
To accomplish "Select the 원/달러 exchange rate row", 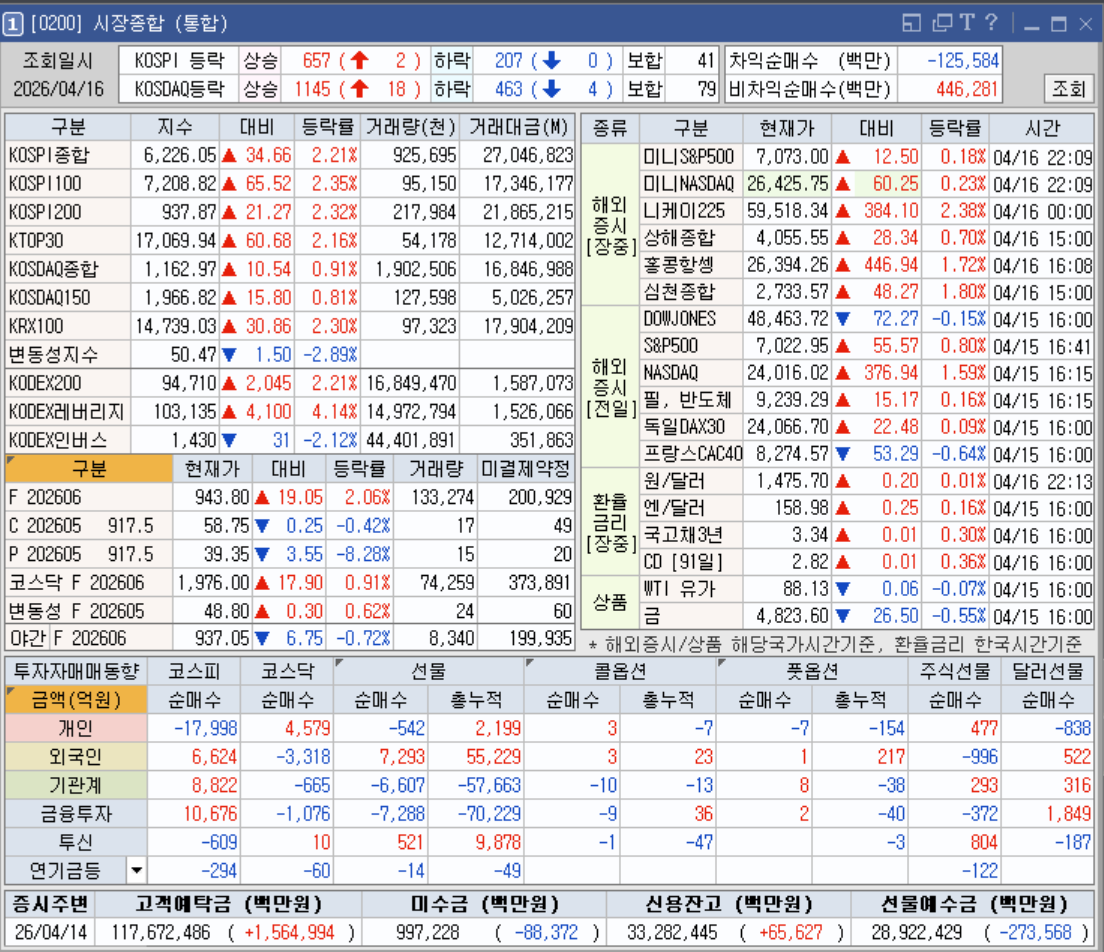I will coord(691,481).
